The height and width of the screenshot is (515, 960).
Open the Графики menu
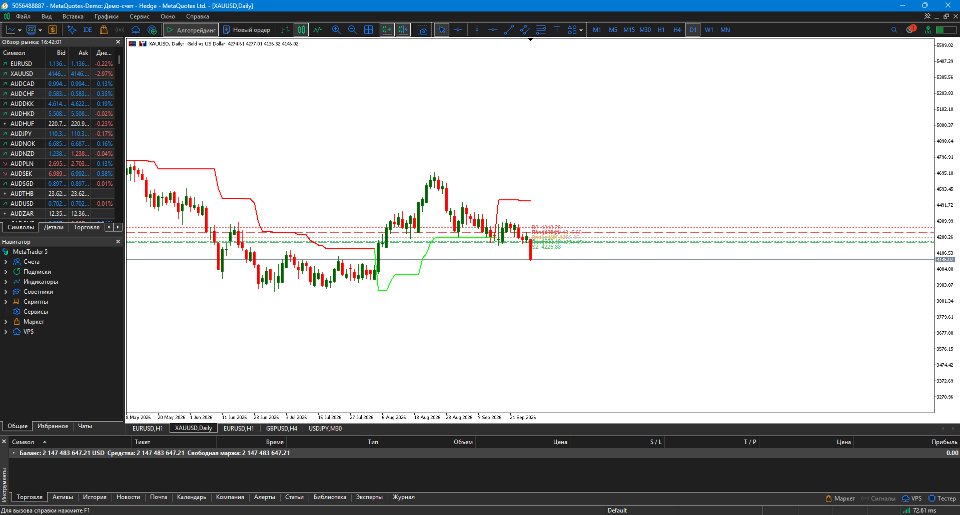click(106, 17)
